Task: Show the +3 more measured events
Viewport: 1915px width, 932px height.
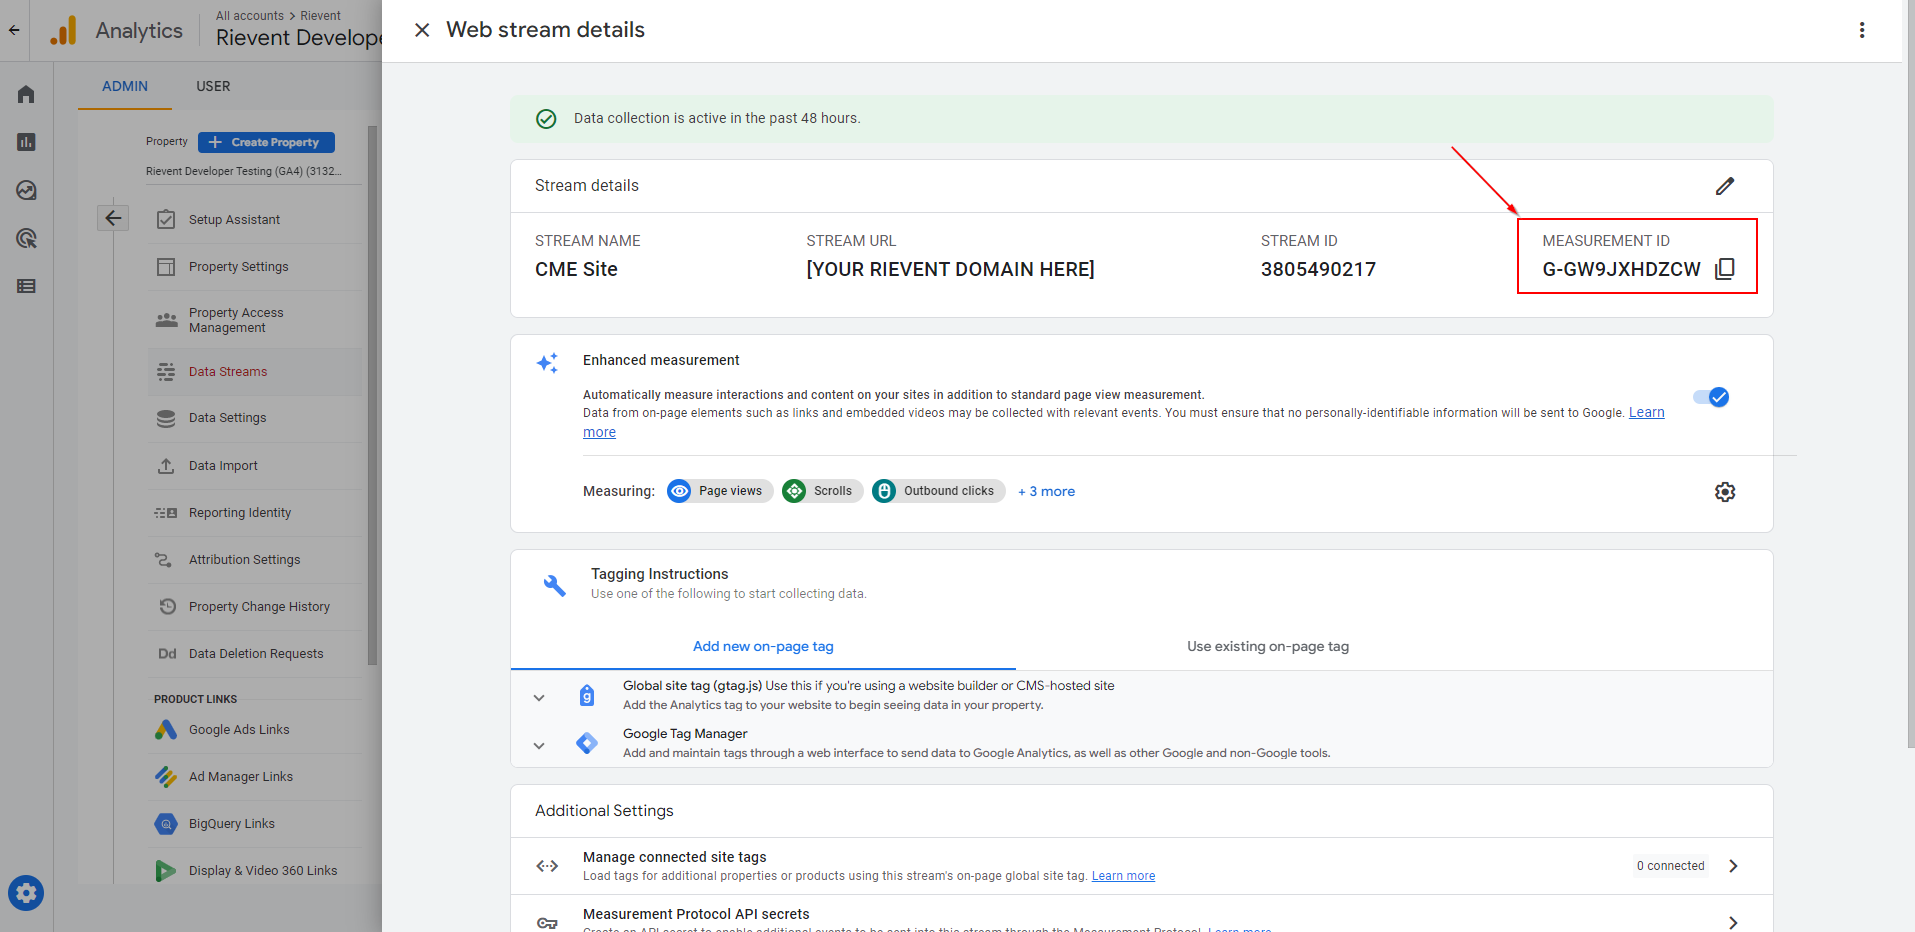Action: pos(1046,491)
